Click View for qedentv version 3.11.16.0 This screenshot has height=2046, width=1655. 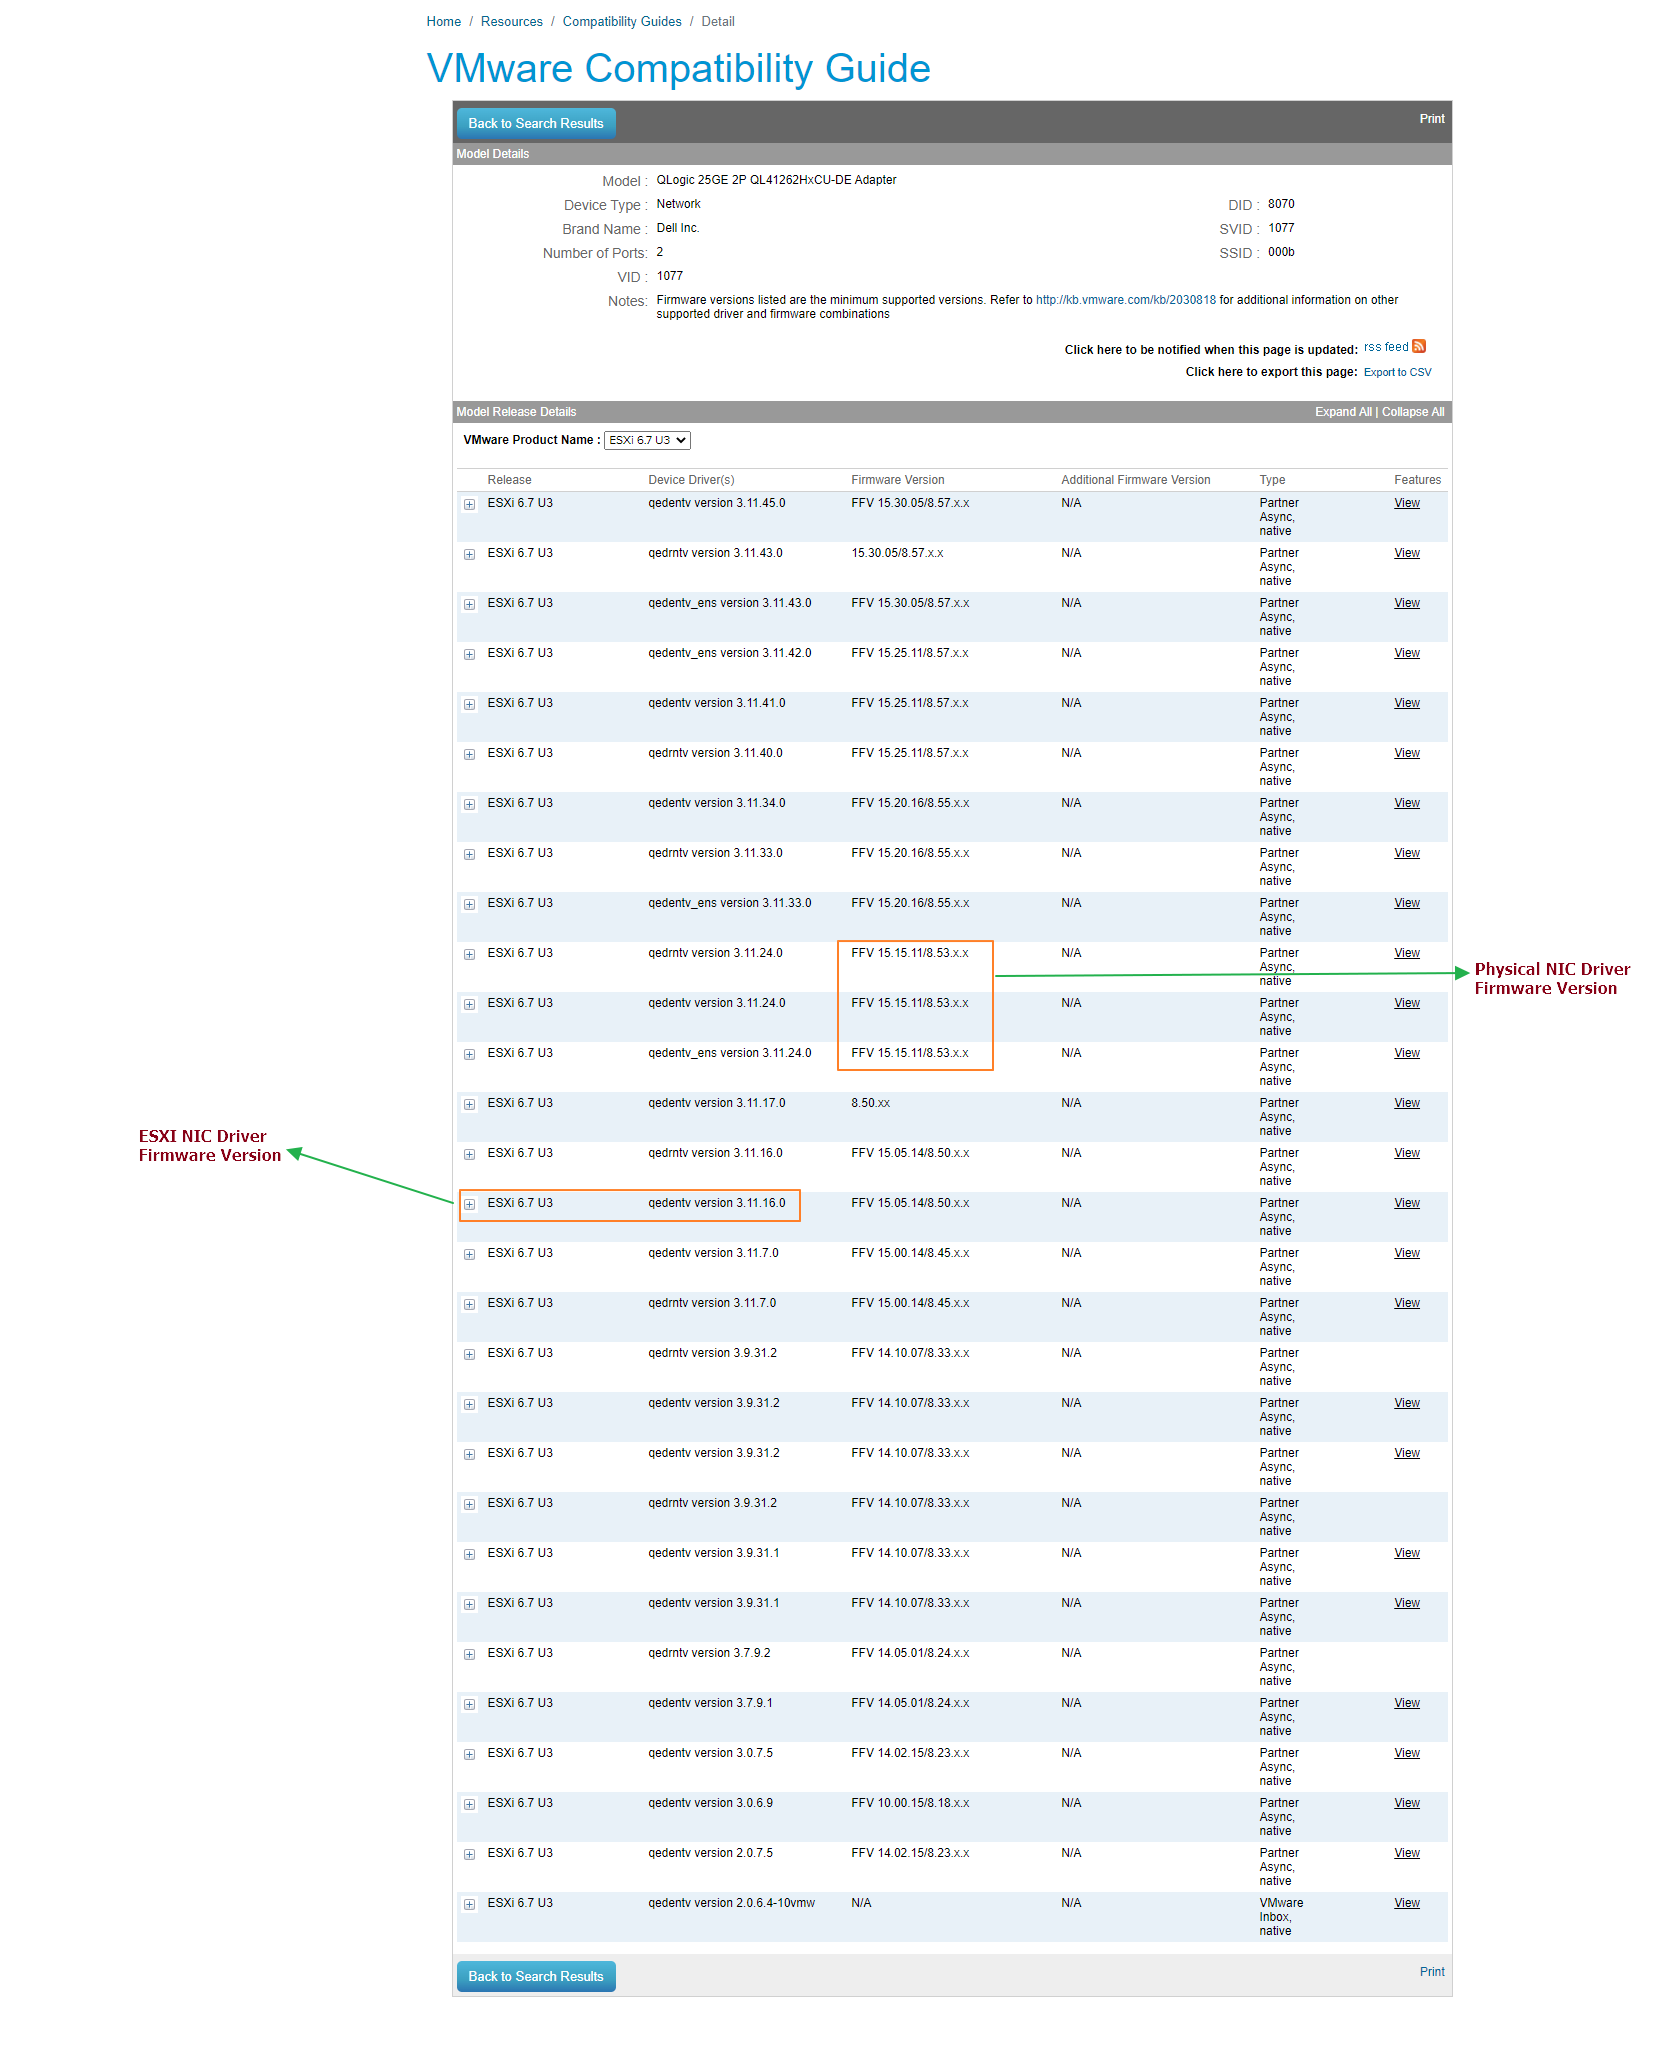pos(1406,1203)
